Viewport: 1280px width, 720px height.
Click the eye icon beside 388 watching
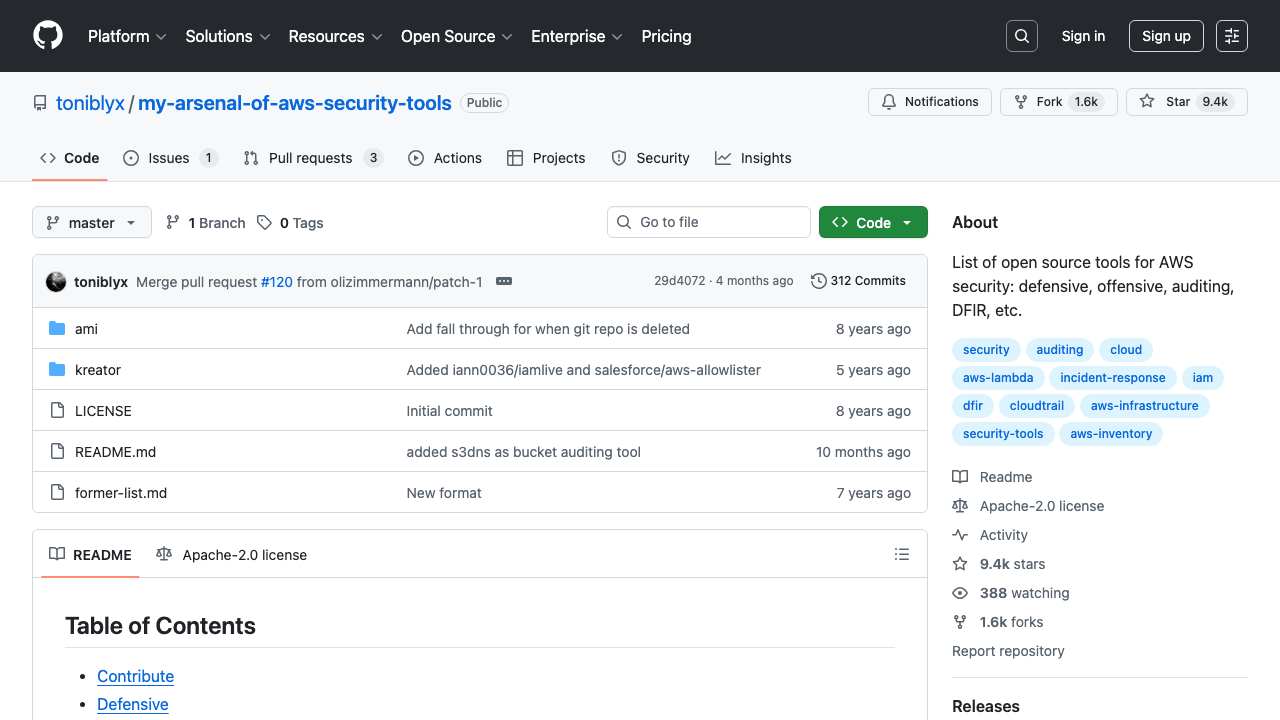[960, 593]
